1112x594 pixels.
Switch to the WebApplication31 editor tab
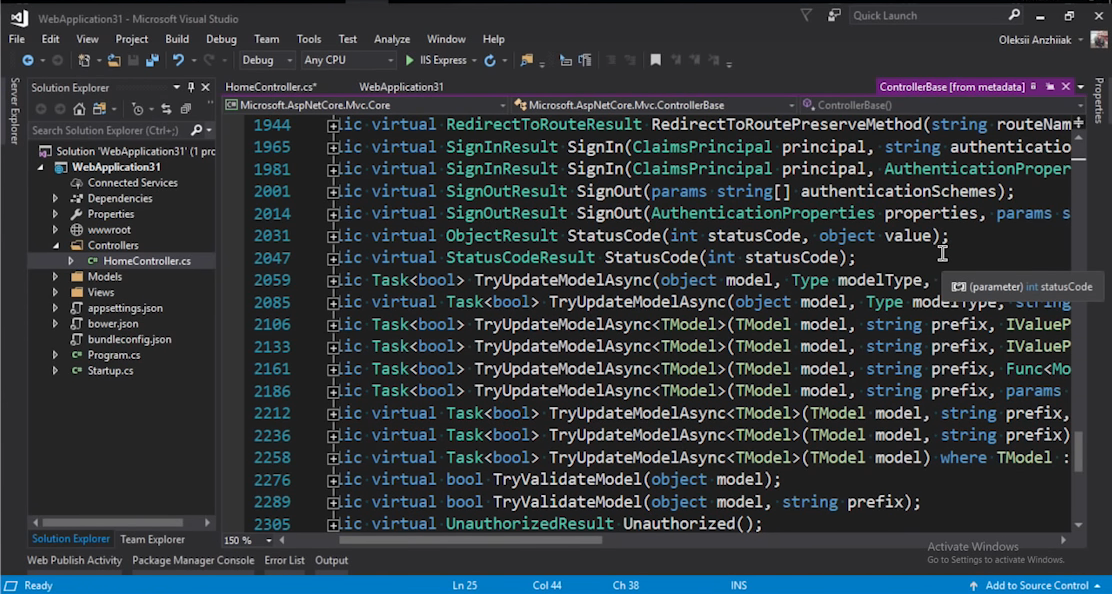click(401, 86)
